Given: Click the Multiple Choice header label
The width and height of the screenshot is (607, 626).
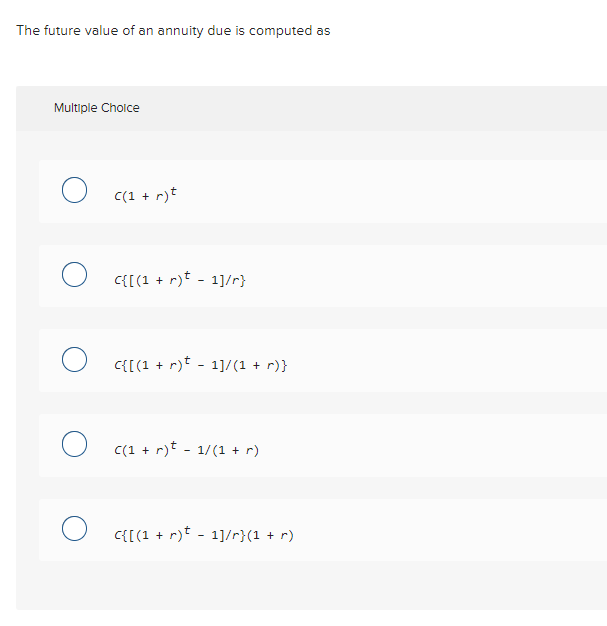Looking at the screenshot, I should tap(97, 108).
